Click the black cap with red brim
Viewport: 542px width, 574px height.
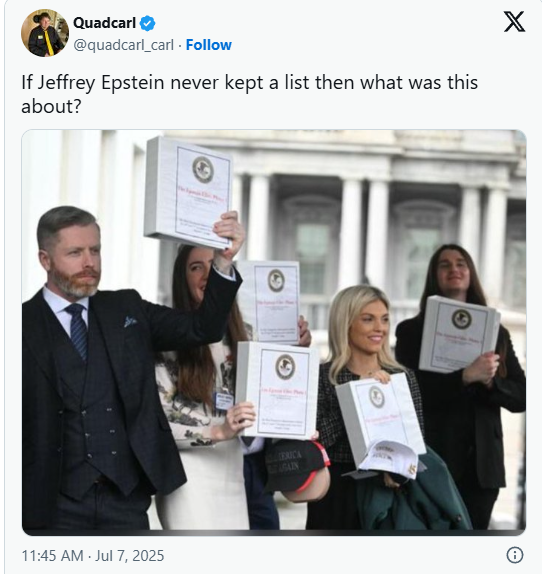pos(297,469)
